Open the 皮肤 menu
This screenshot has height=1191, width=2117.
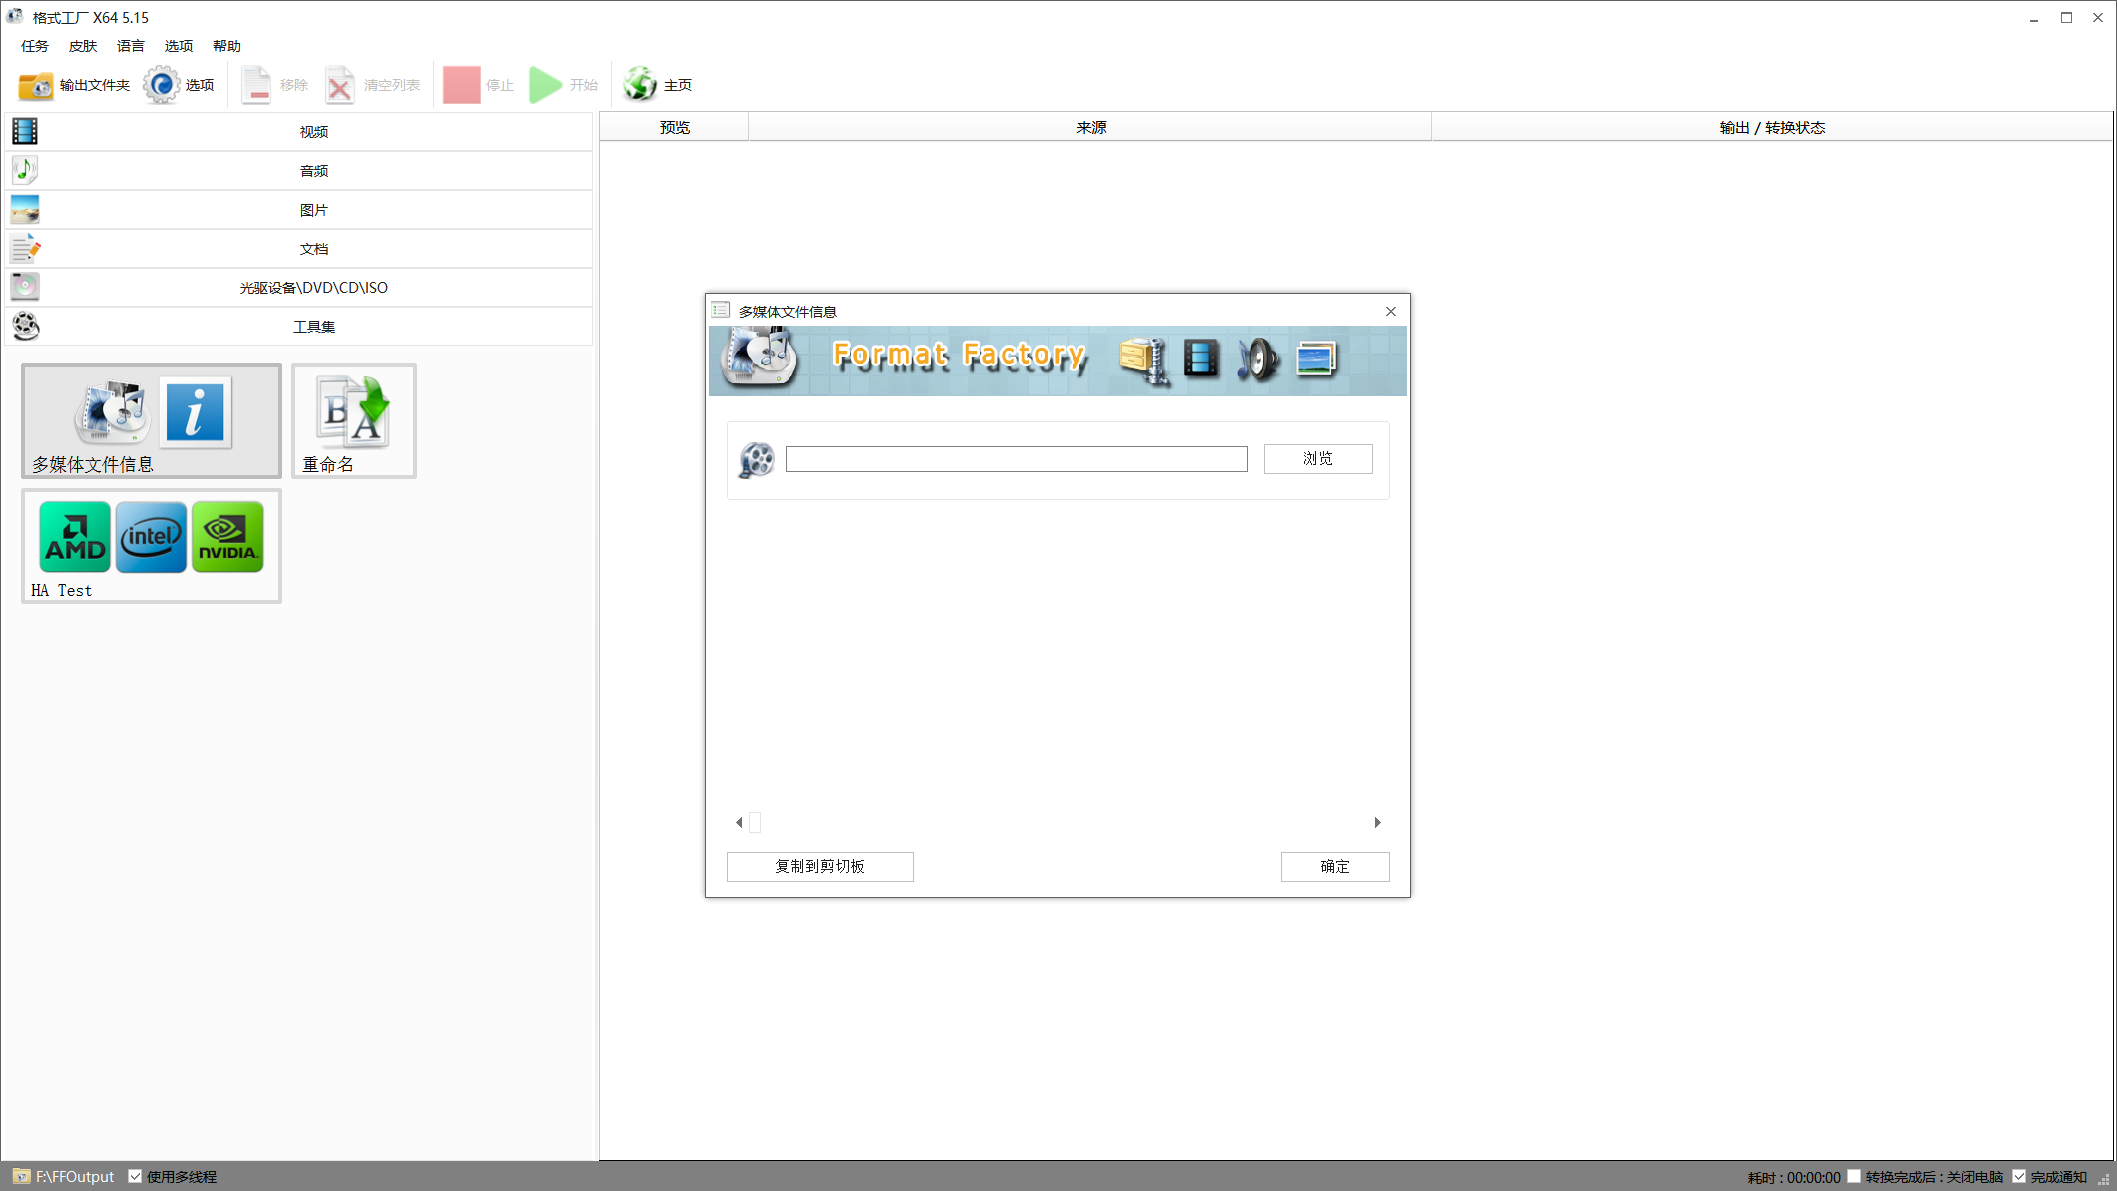click(x=83, y=46)
